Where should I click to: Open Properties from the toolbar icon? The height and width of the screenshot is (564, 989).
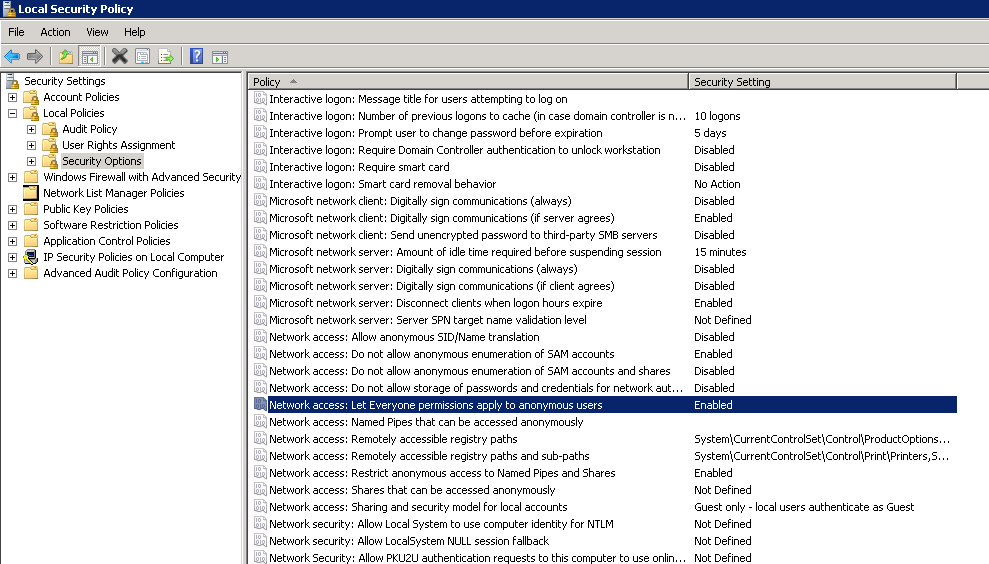(x=143, y=56)
